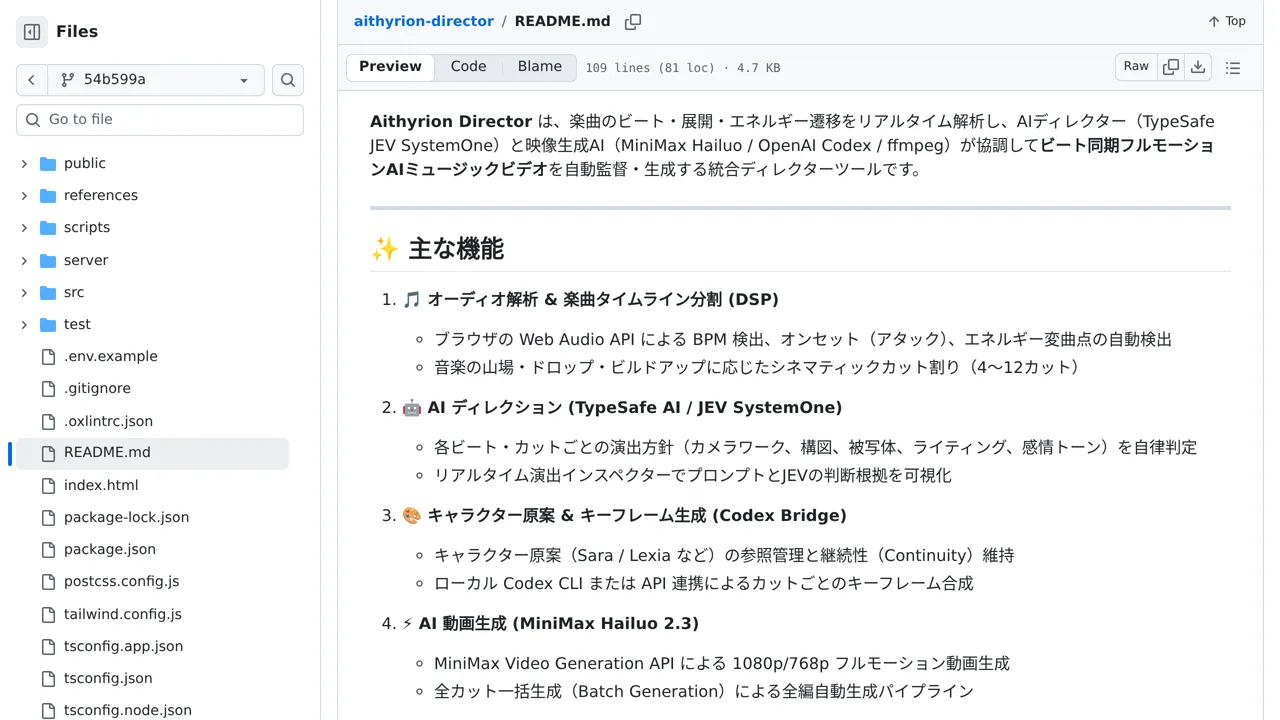Open the public folder
The image size is (1280, 720).
coord(85,164)
